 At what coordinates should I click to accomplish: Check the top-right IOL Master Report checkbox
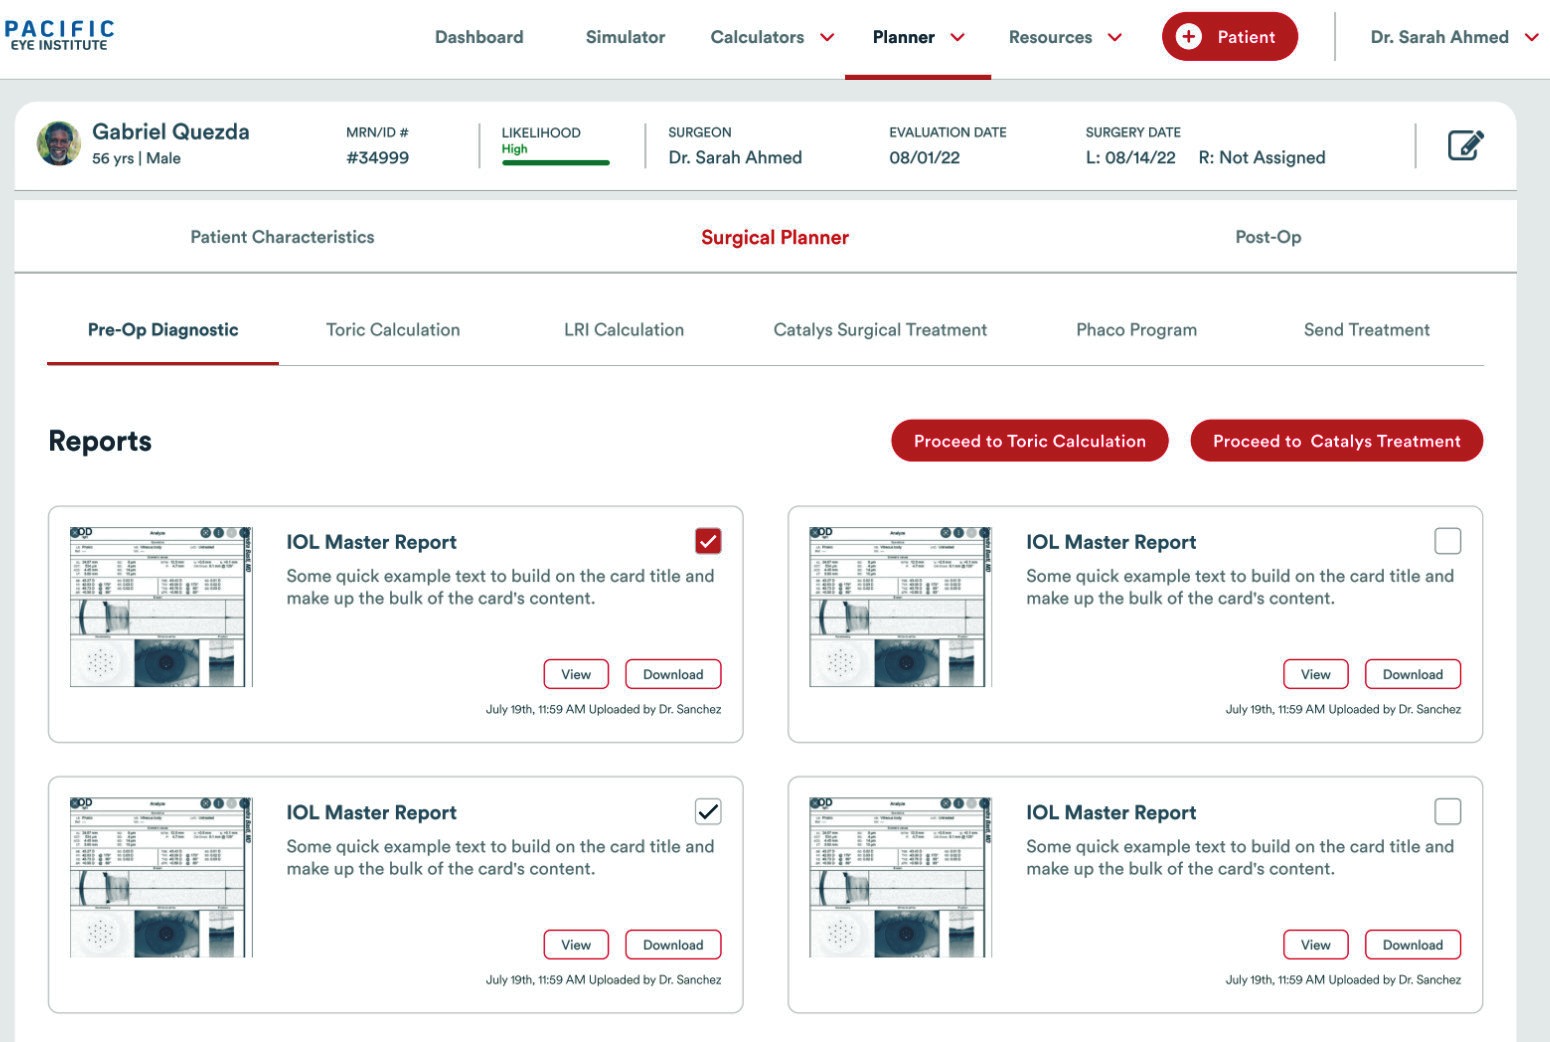(x=1447, y=541)
